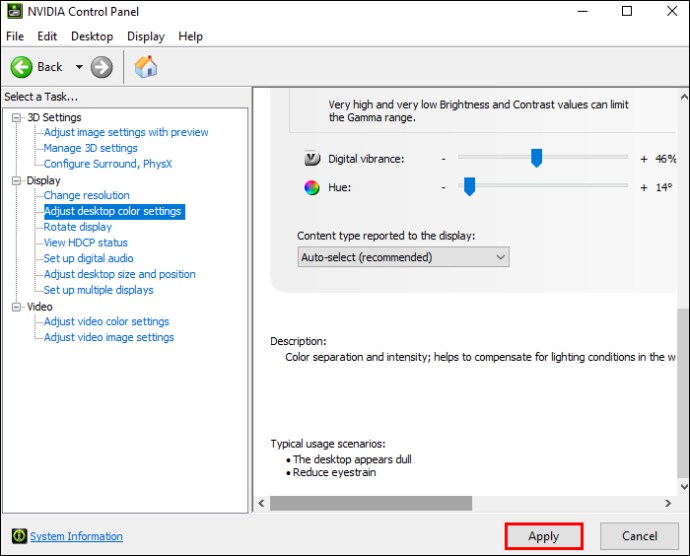Click the Cancel button
This screenshot has height=556, width=690.
[639, 536]
